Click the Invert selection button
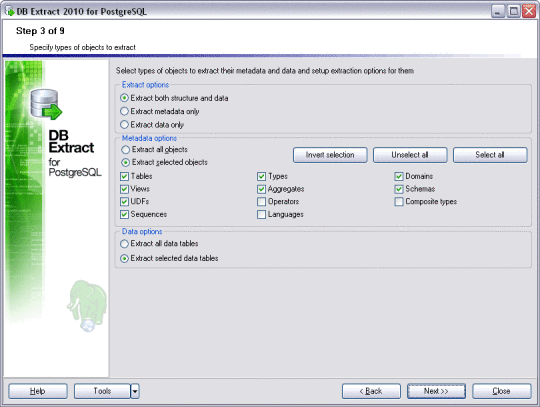This screenshot has width=540, height=407. tap(330, 155)
